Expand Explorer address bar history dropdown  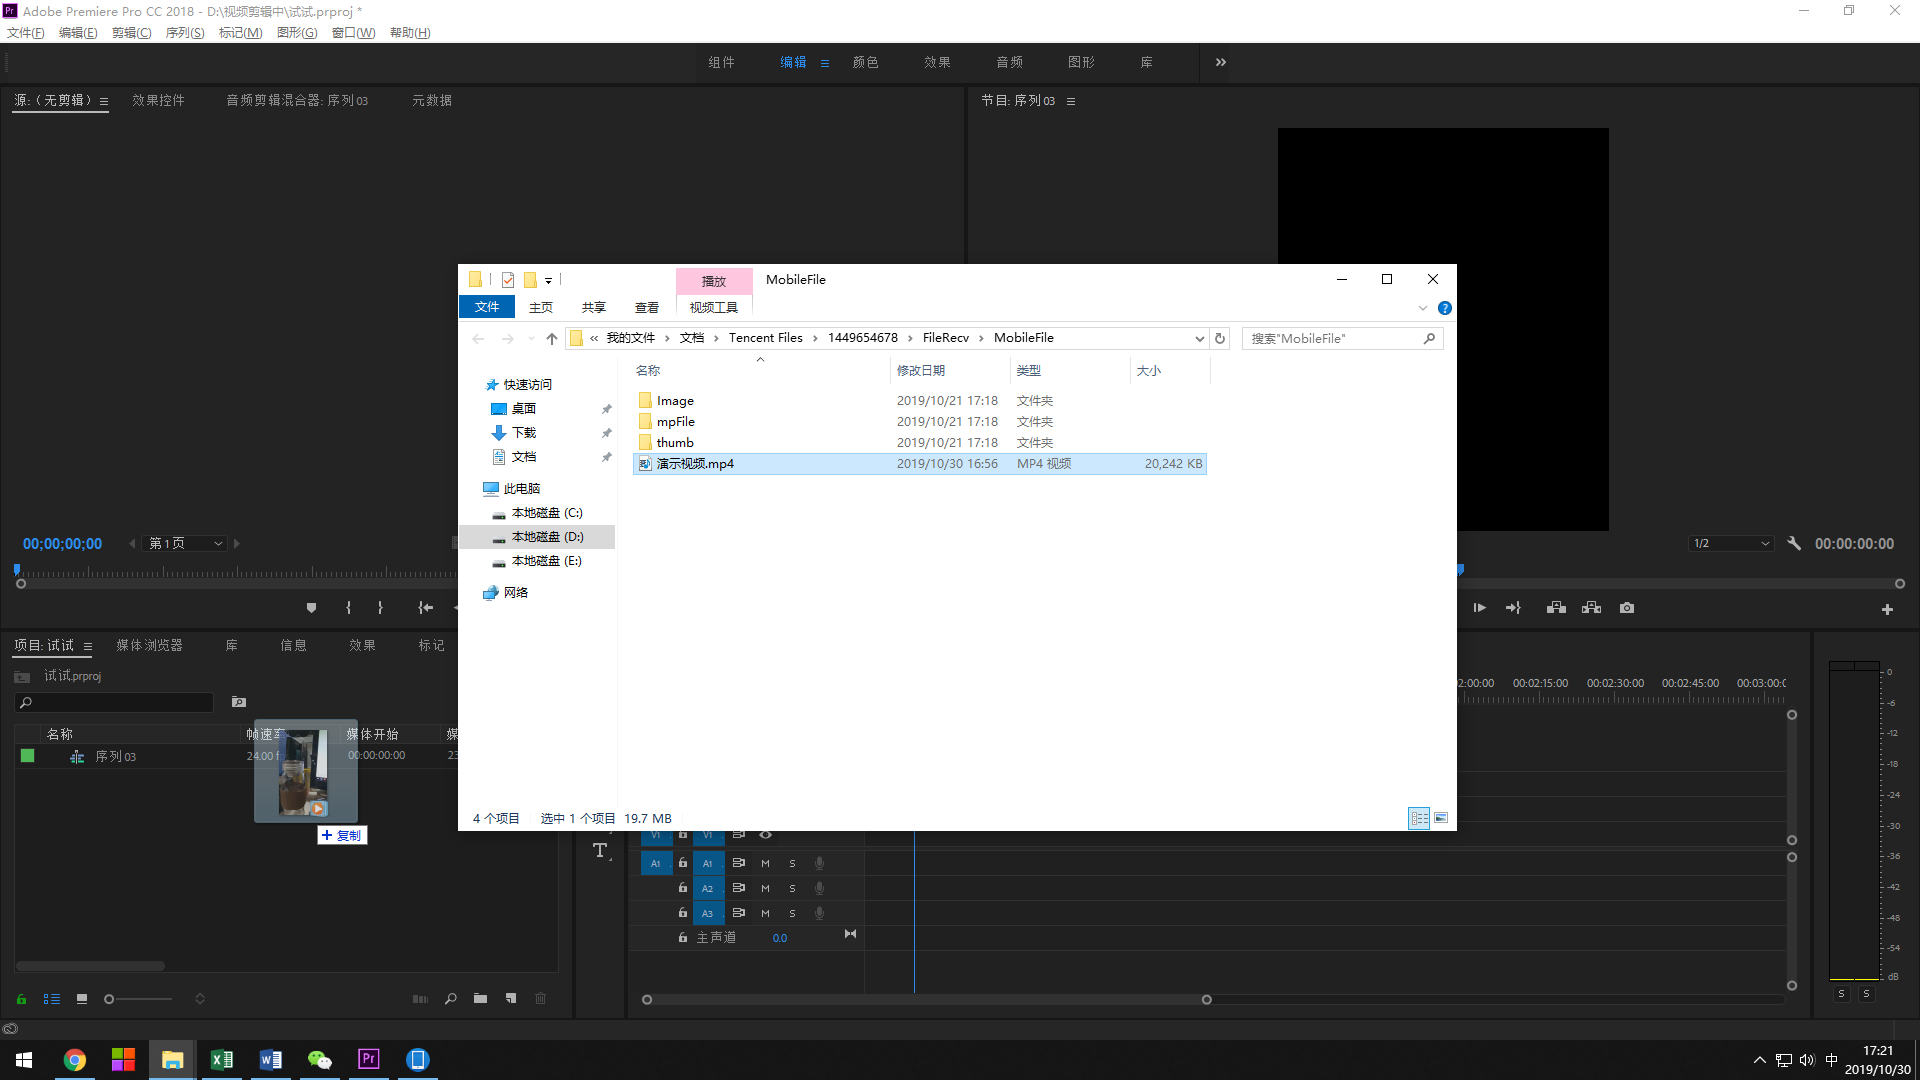tap(1199, 338)
